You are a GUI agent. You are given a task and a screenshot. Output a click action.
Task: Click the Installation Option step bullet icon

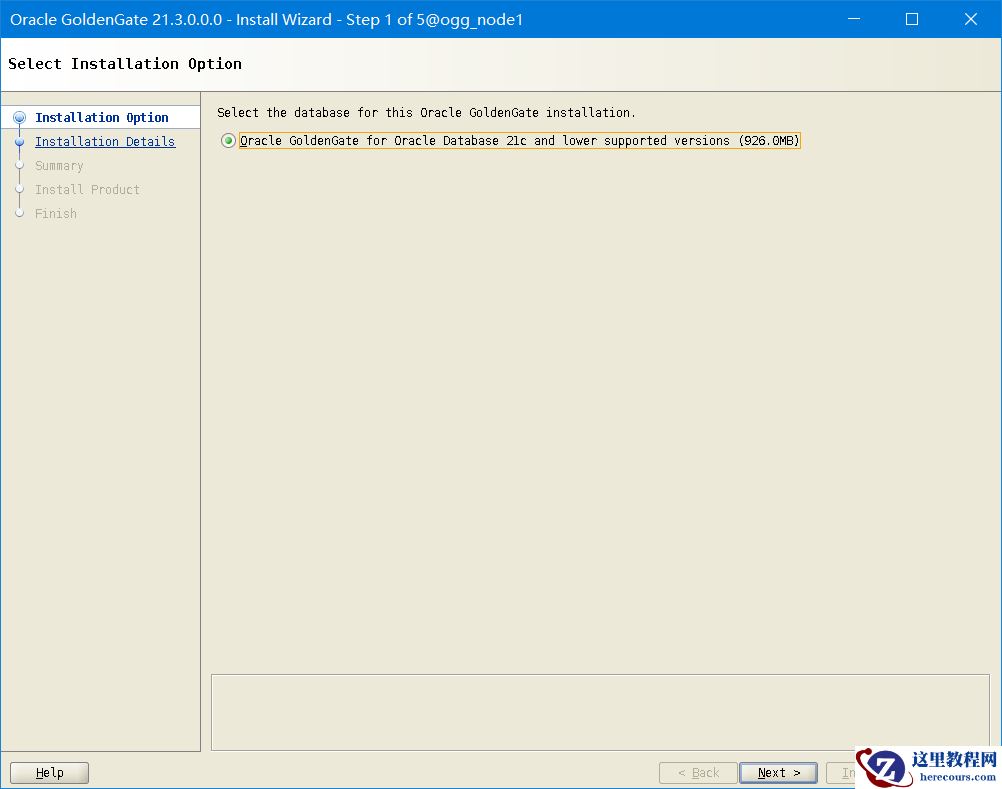click(20, 118)
